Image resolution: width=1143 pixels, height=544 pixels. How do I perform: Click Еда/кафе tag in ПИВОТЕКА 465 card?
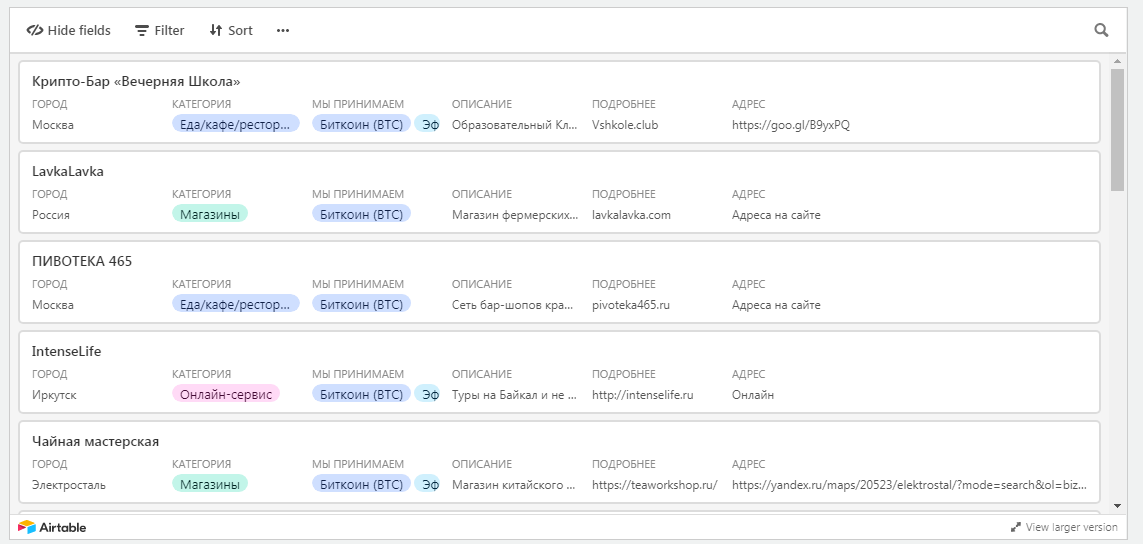(x=235, y=305)
